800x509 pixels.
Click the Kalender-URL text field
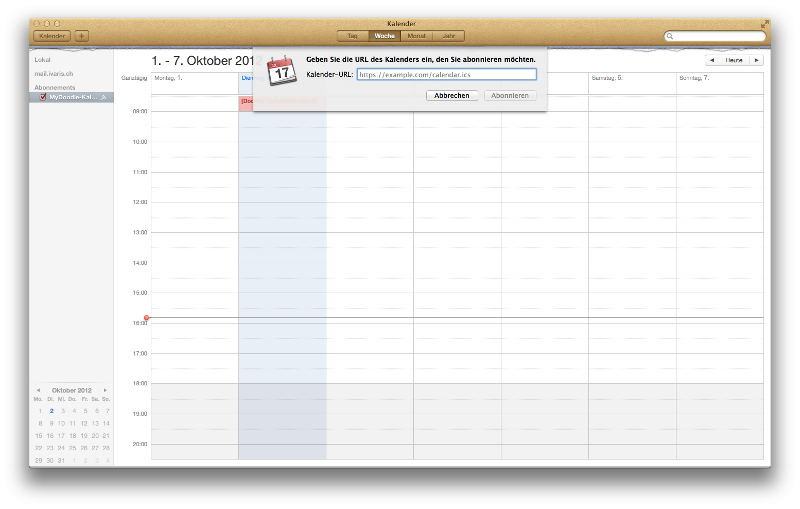[446, 74]
